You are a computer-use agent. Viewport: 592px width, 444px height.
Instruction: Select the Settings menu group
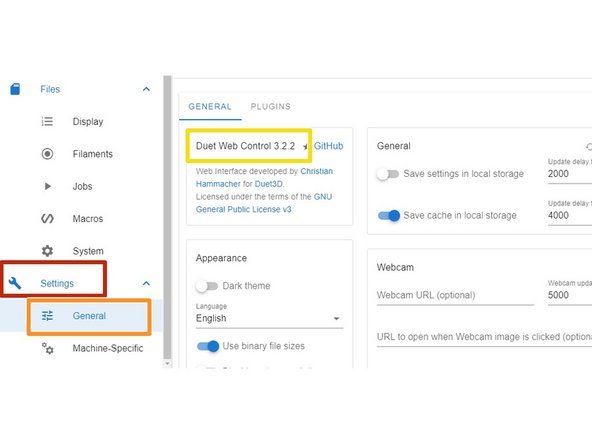(x=57, y=283)
